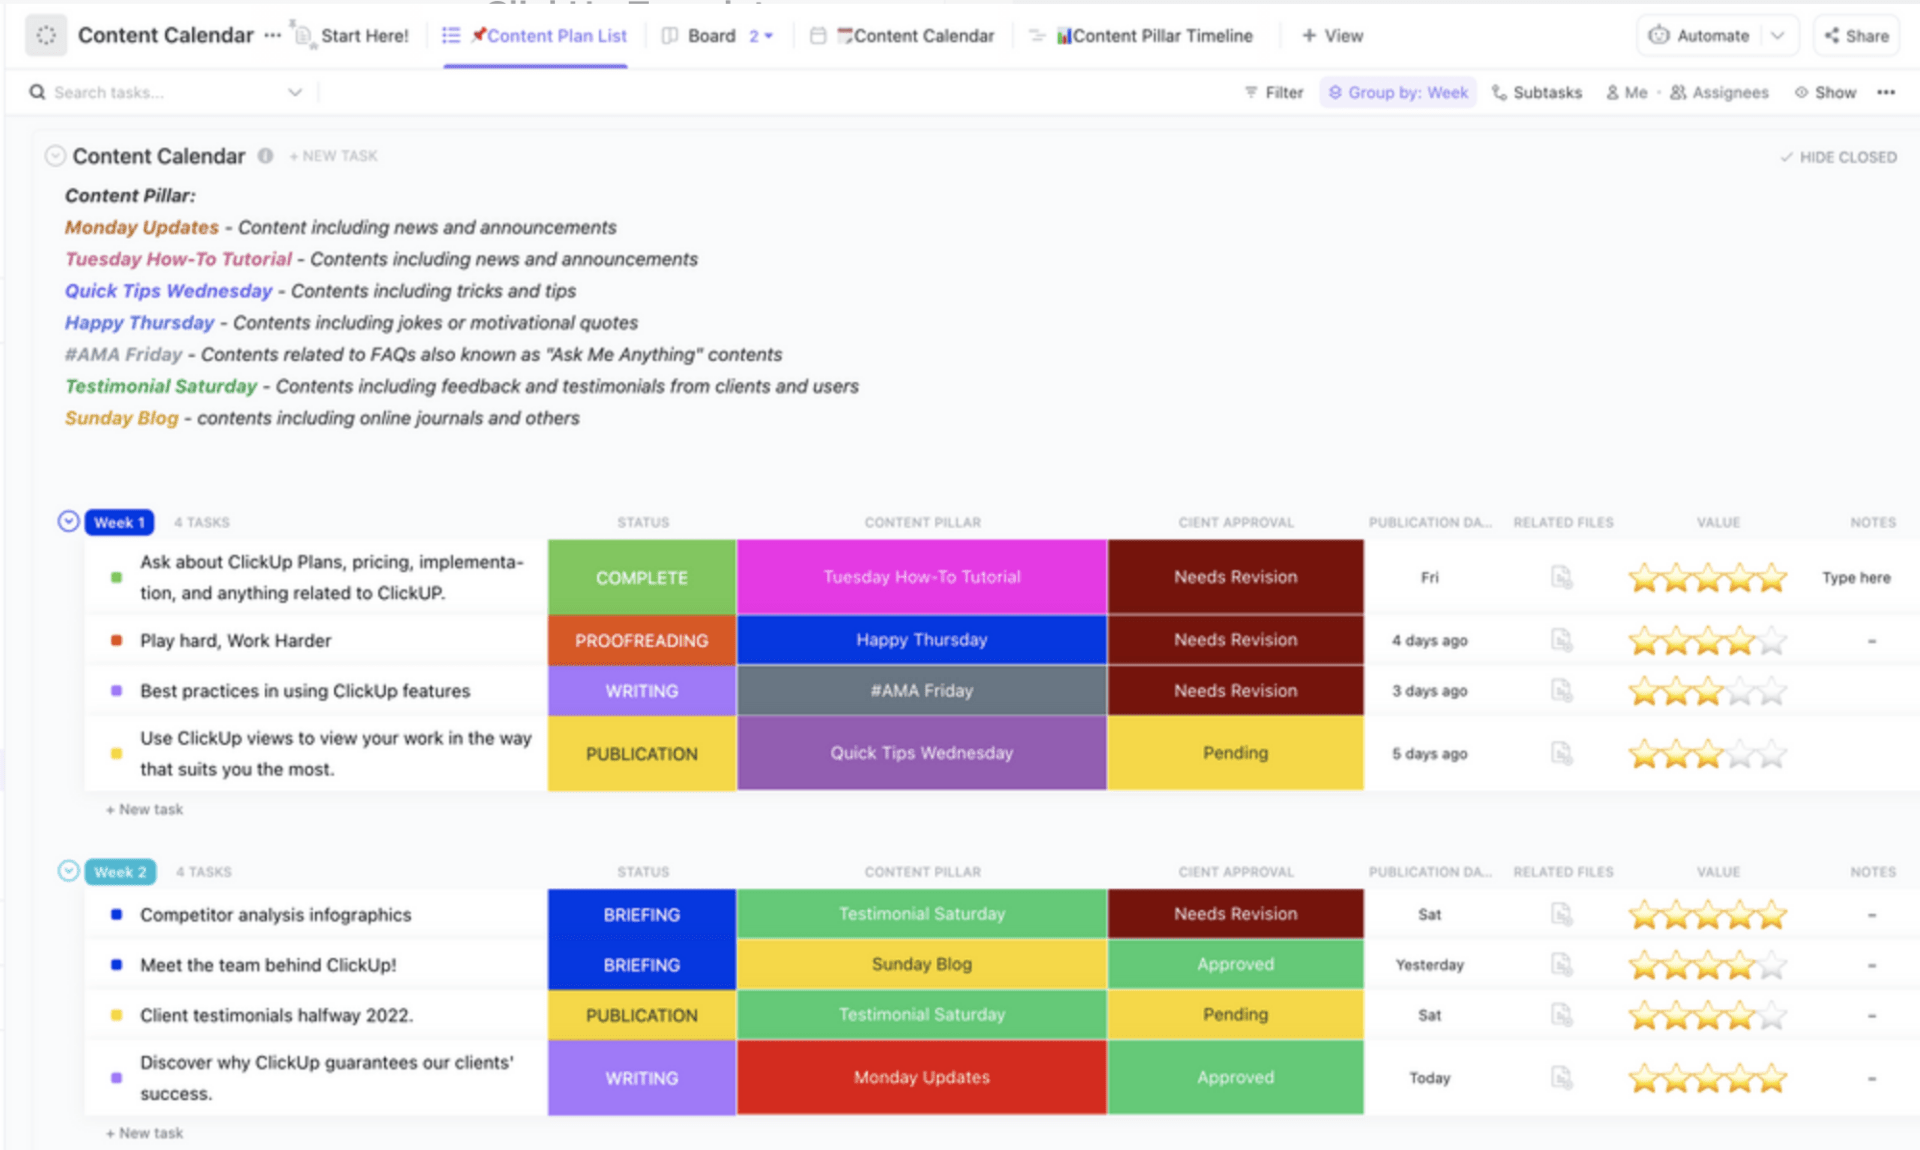Collapse Week 2 task group

click(x=71, y=869)
